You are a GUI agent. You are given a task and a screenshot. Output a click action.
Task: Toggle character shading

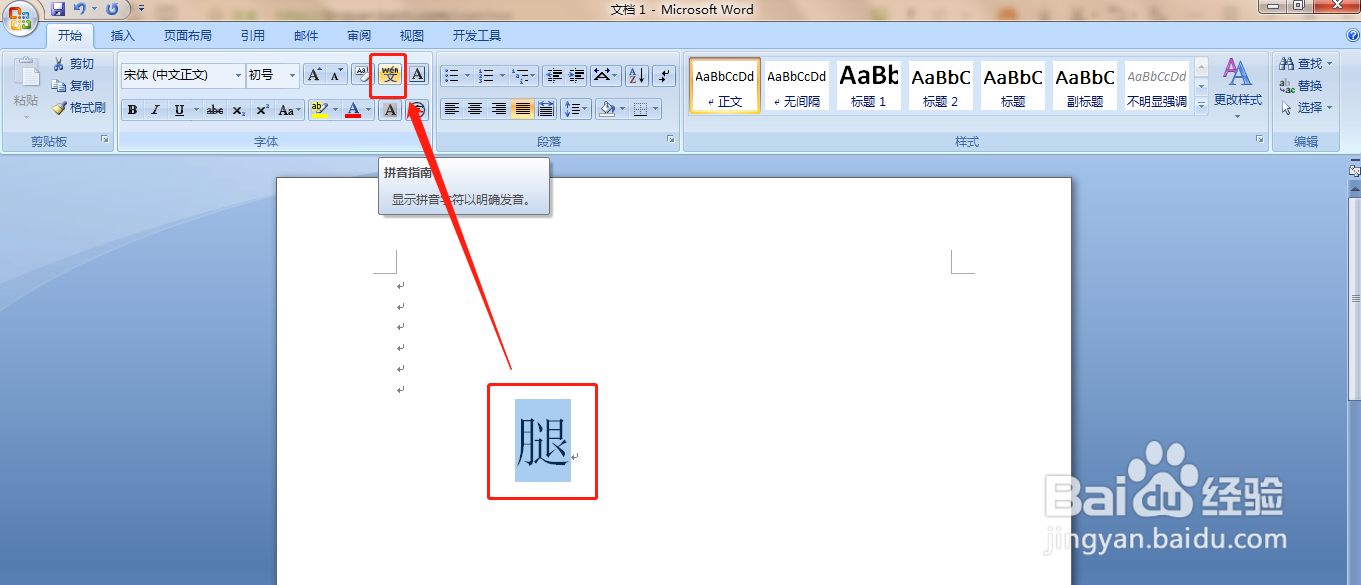click(391, 110)
